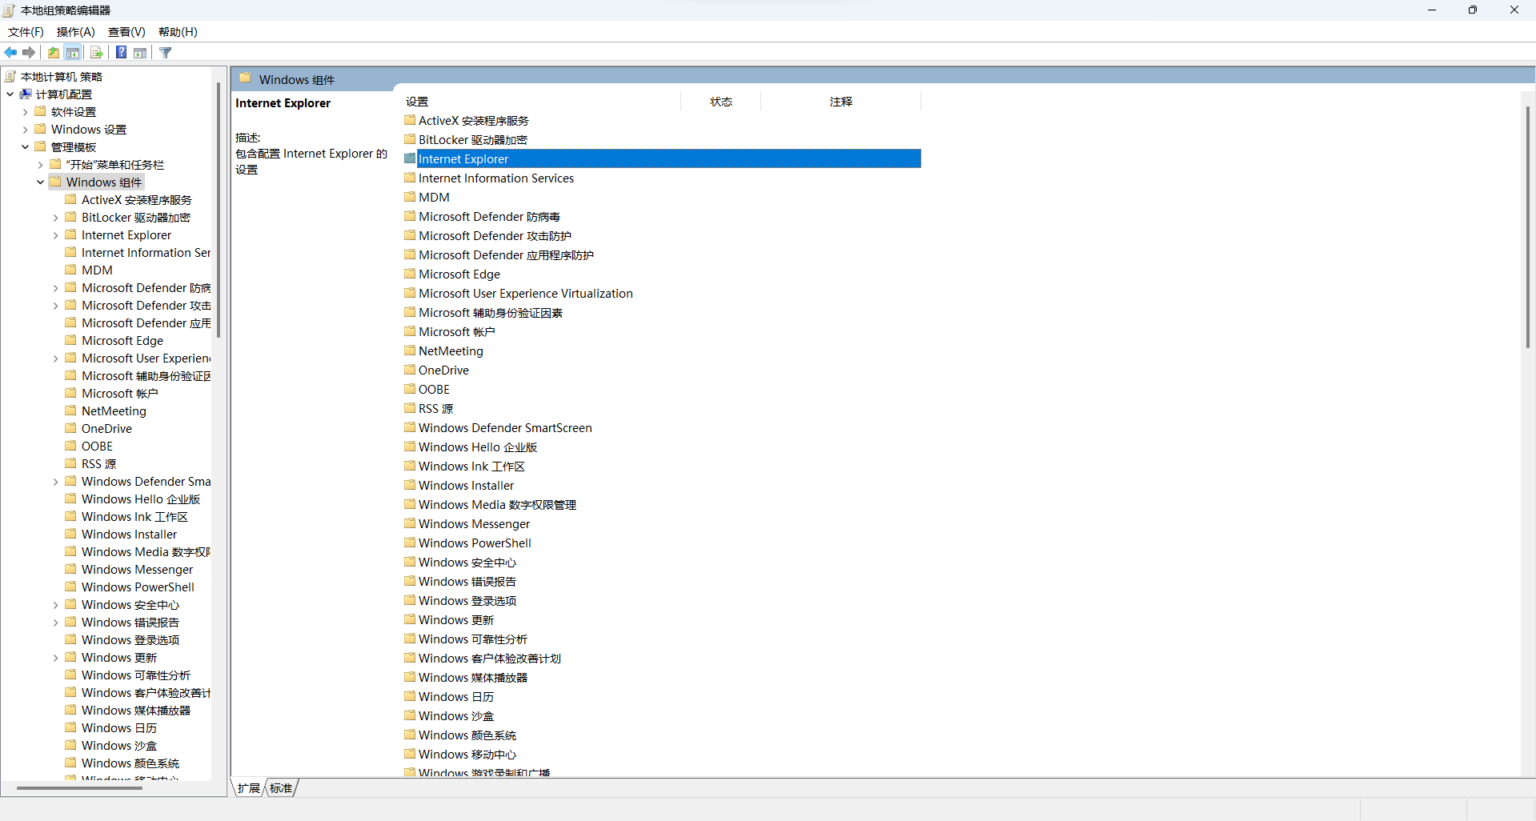
Task: Select the OneDrive folder in settings list
Action: click(x=443, y=369)
